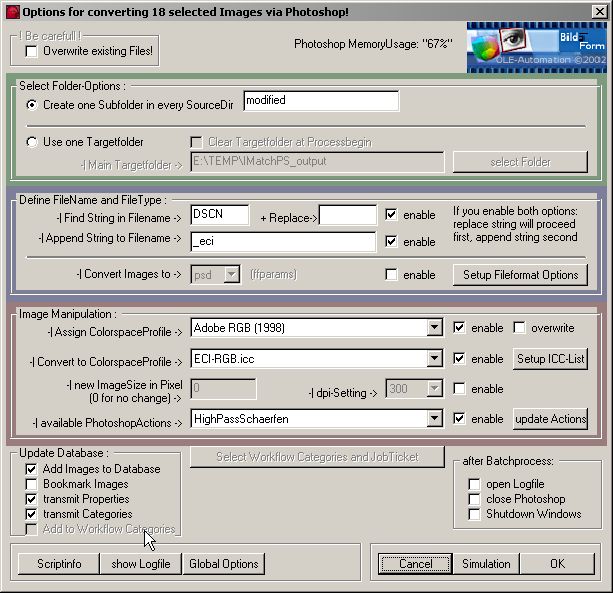Expand the Assign ColorspaceProfile dropdown
The width and height of the screenshot is (613, 593).
point(433,328)
